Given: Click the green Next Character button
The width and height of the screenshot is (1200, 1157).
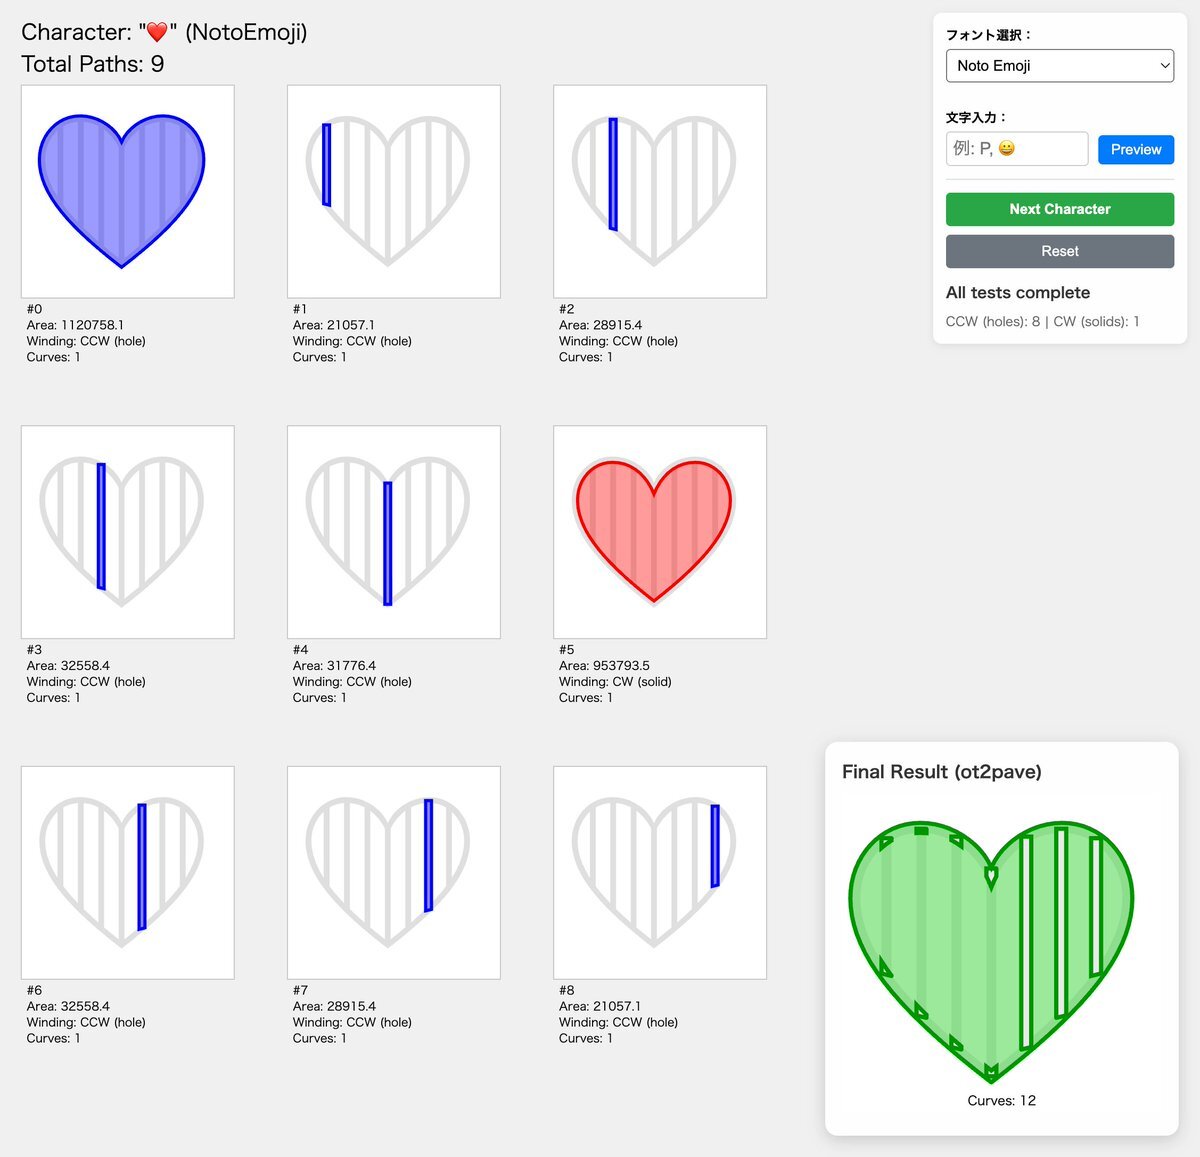Looking at the screenshot, I should pos(1059,209).
